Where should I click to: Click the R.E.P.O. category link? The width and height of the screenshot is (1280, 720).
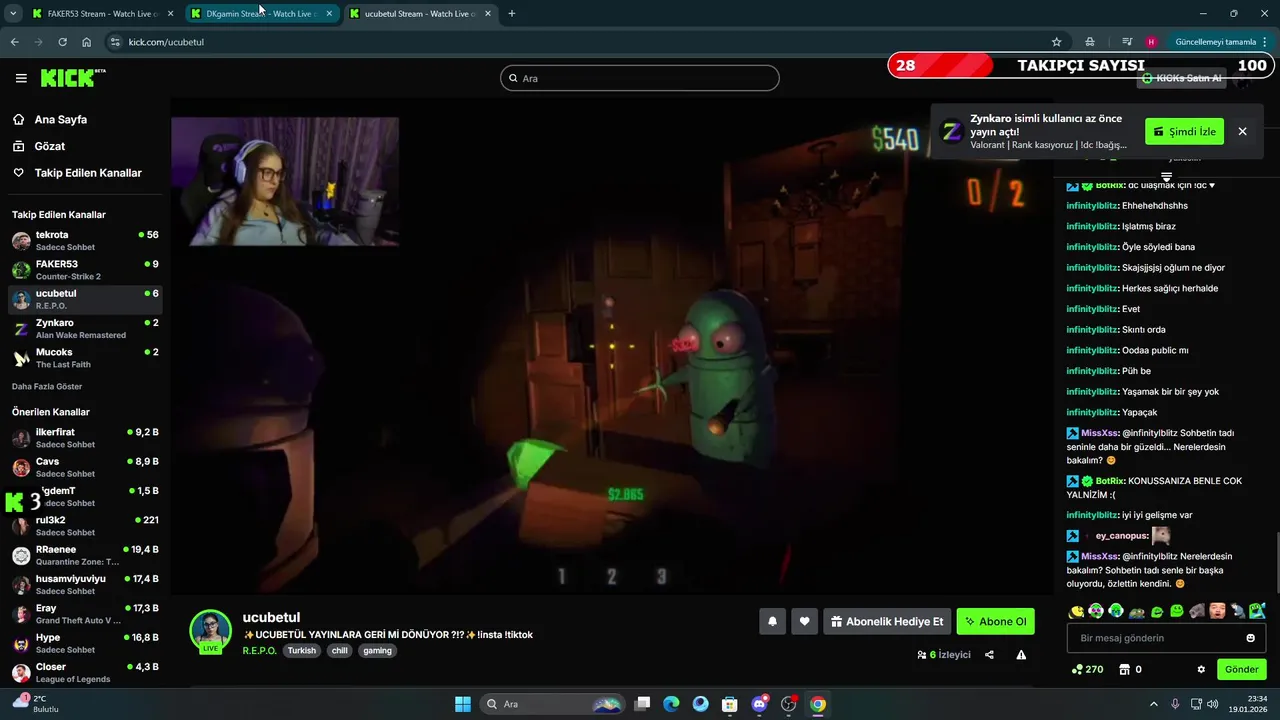click(x=260, y=650)
